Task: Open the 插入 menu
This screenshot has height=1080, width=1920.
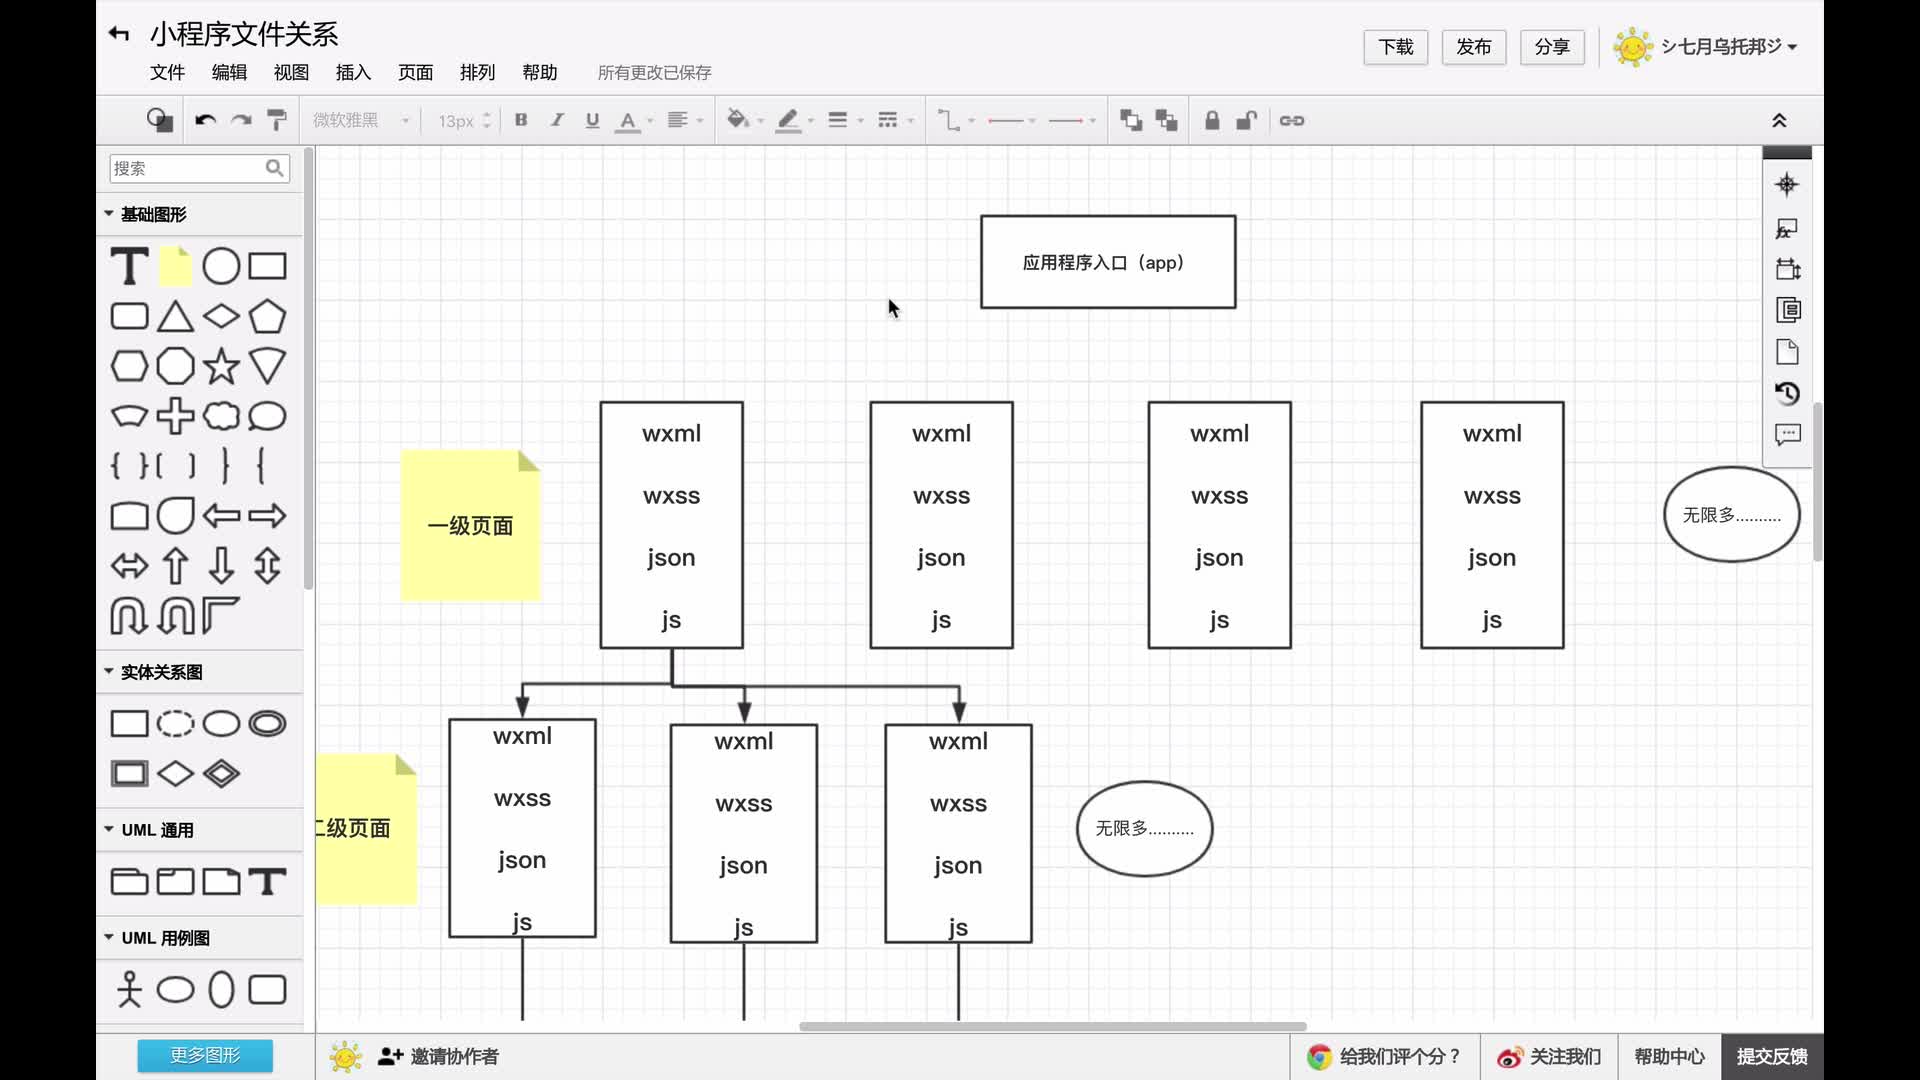Action: [x=353, y=72]
